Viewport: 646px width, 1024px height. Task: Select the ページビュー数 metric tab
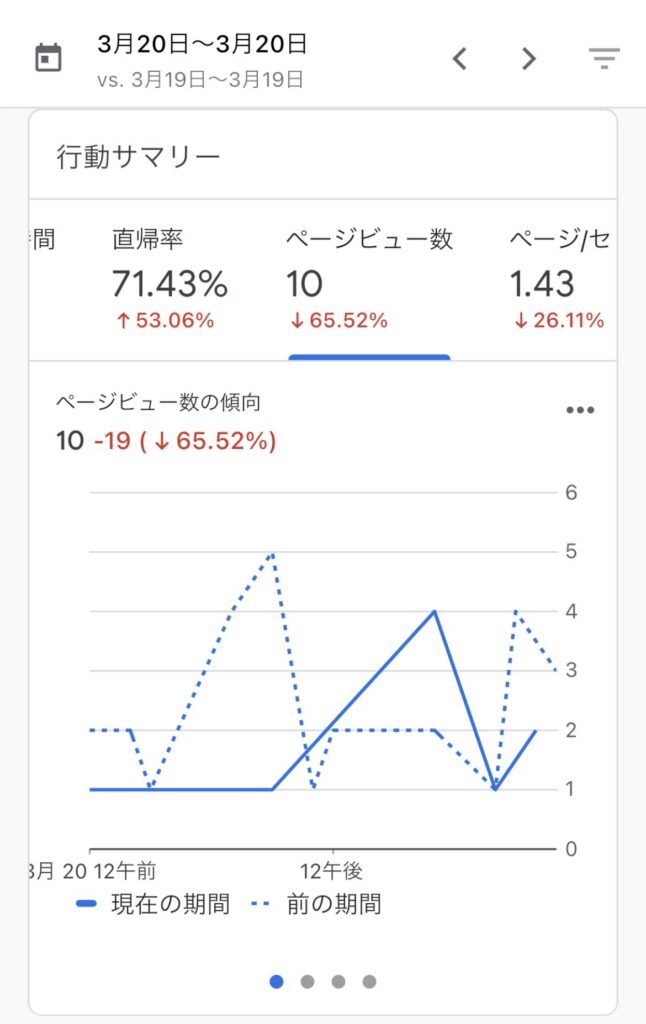click(x=369, y=281)
